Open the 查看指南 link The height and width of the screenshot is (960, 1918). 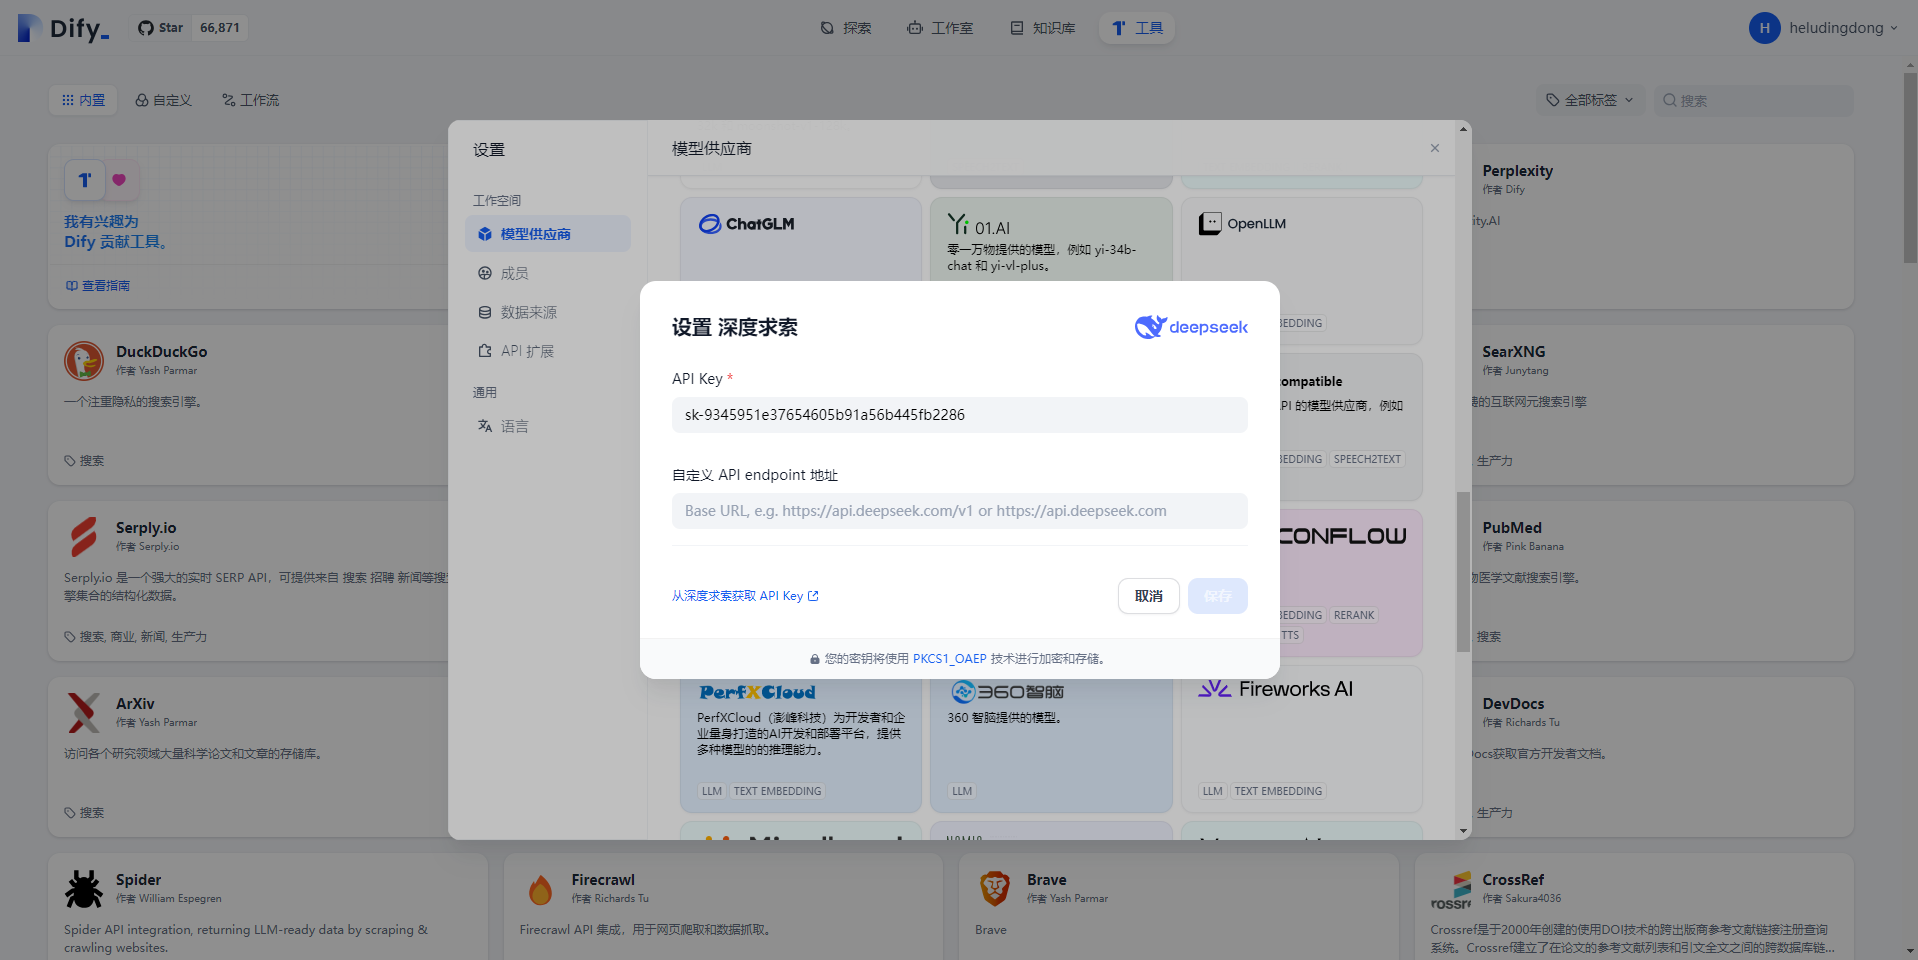98,286
